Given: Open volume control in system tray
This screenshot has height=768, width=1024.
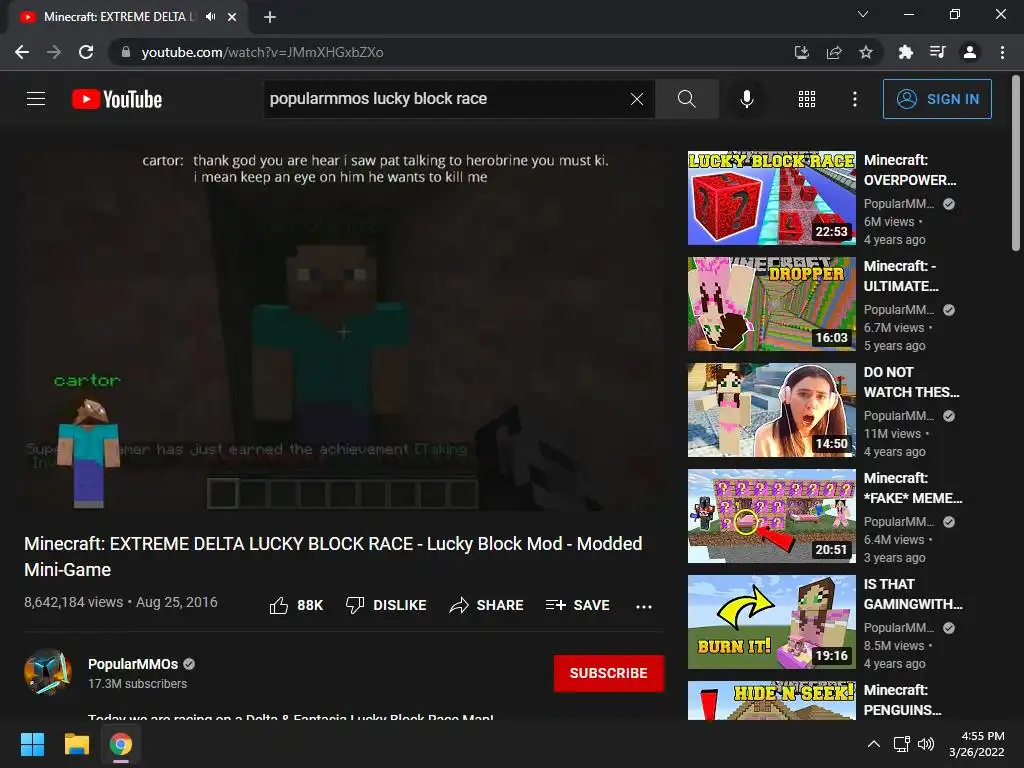Looking at the screenshot, I should coord(926,744).
